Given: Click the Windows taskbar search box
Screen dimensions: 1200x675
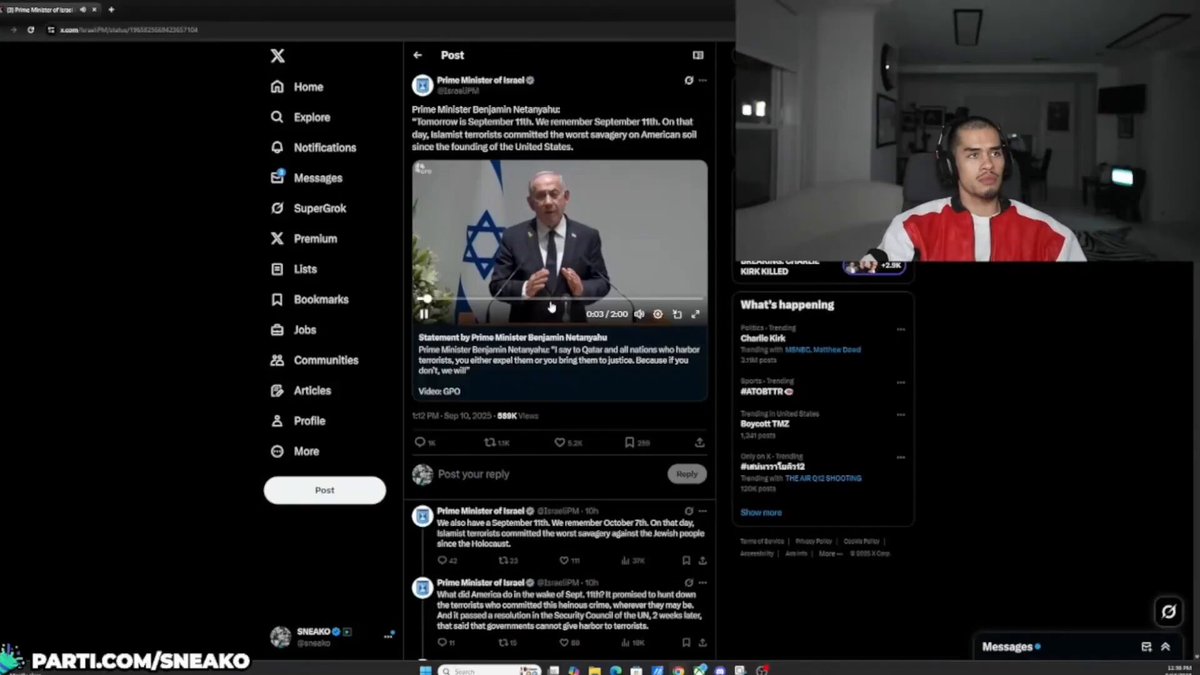Looking at the screenshot, I should click(489, 670).
